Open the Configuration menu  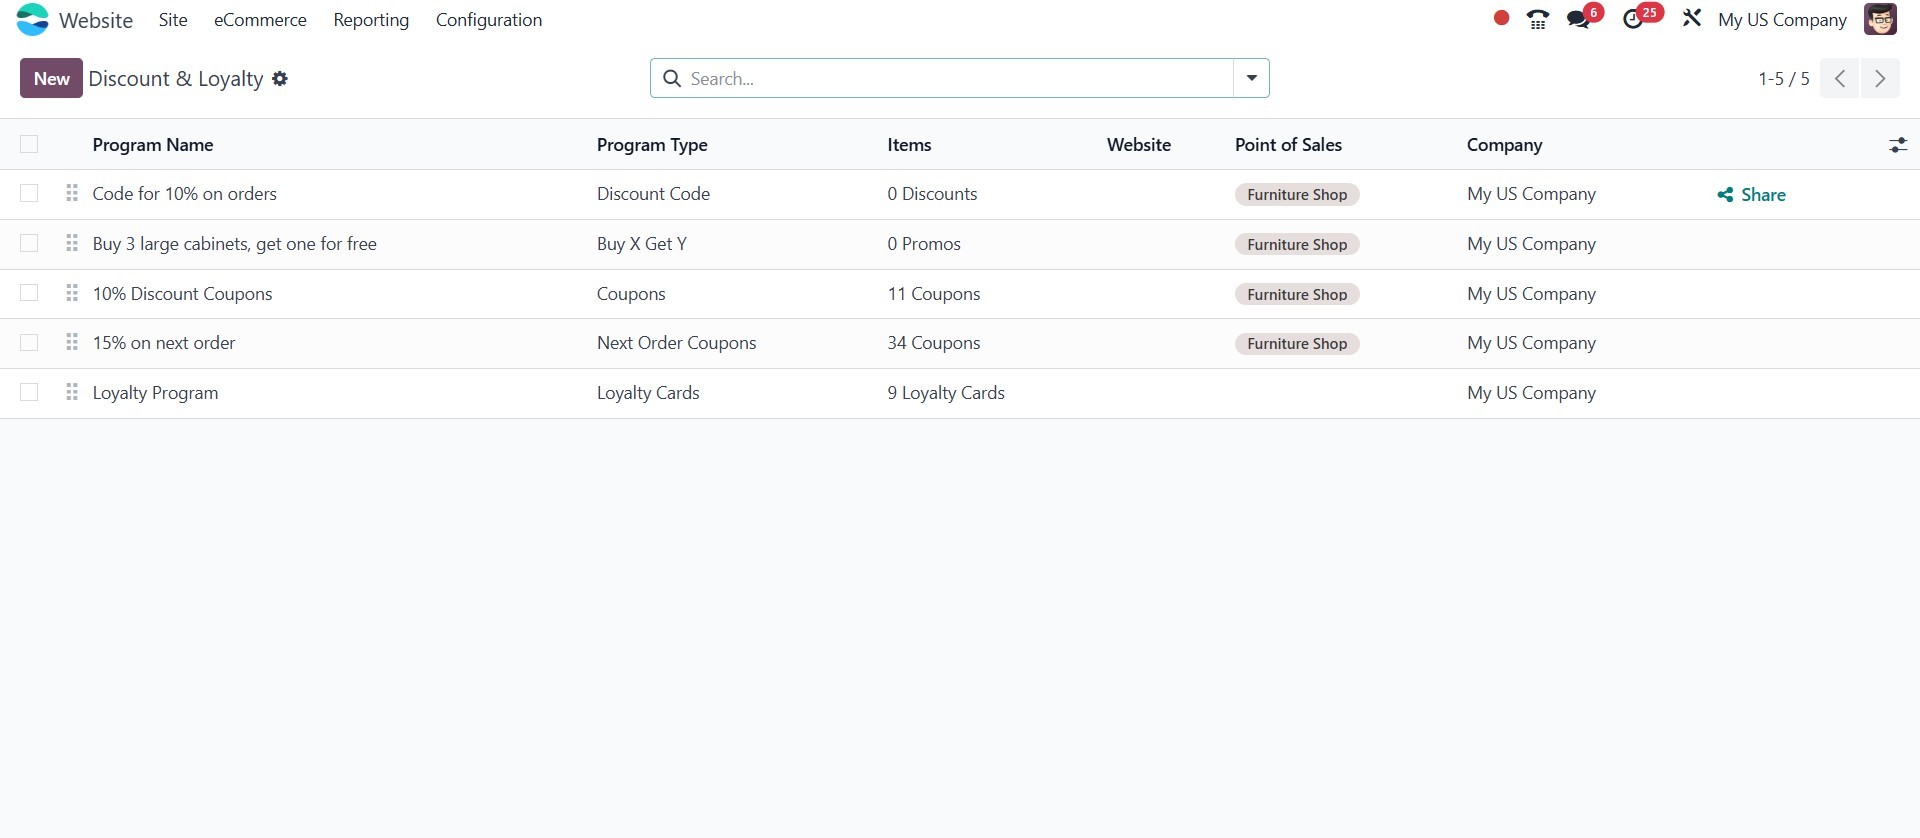(489, 20)
